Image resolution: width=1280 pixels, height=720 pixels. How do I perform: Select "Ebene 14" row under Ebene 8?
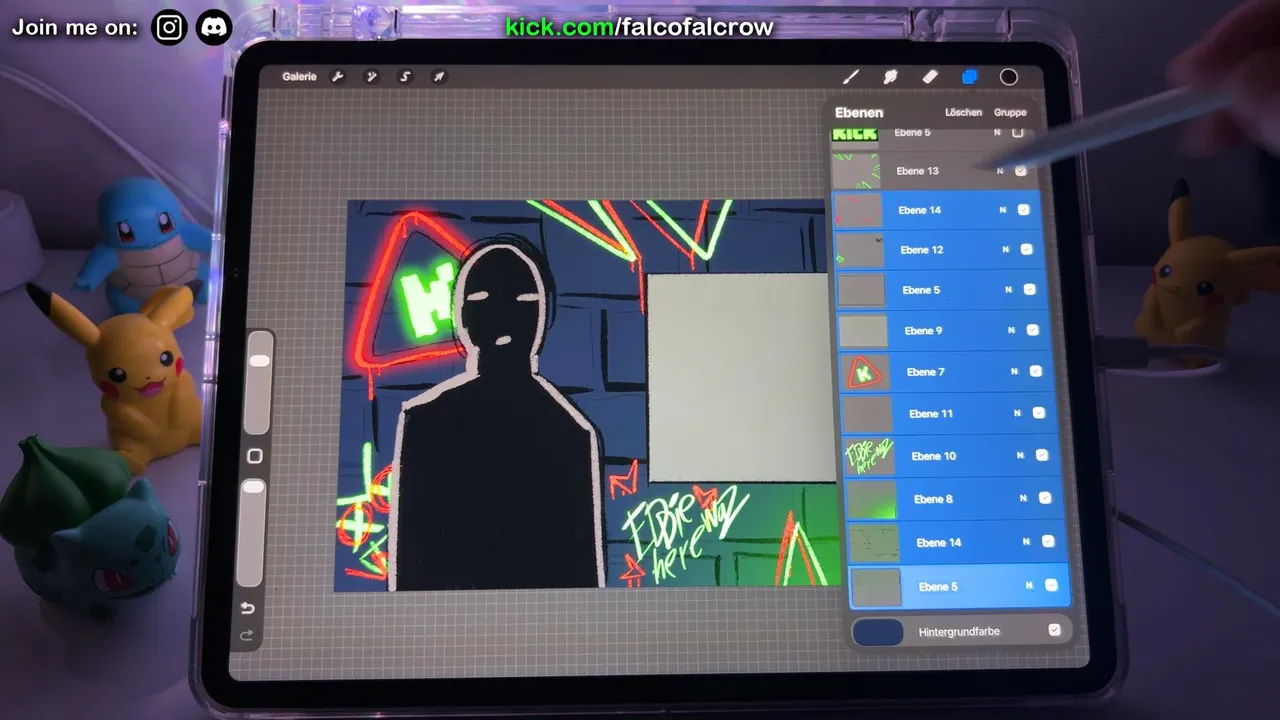(x=957, y=542)
